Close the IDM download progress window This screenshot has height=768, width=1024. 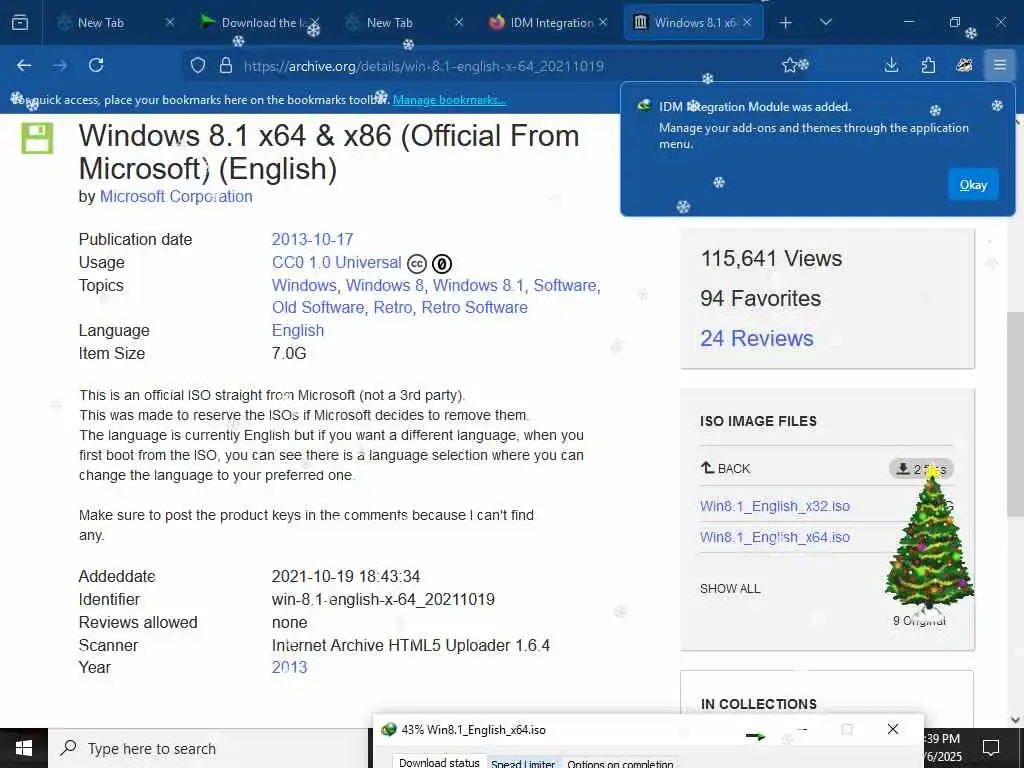point(893,729)
